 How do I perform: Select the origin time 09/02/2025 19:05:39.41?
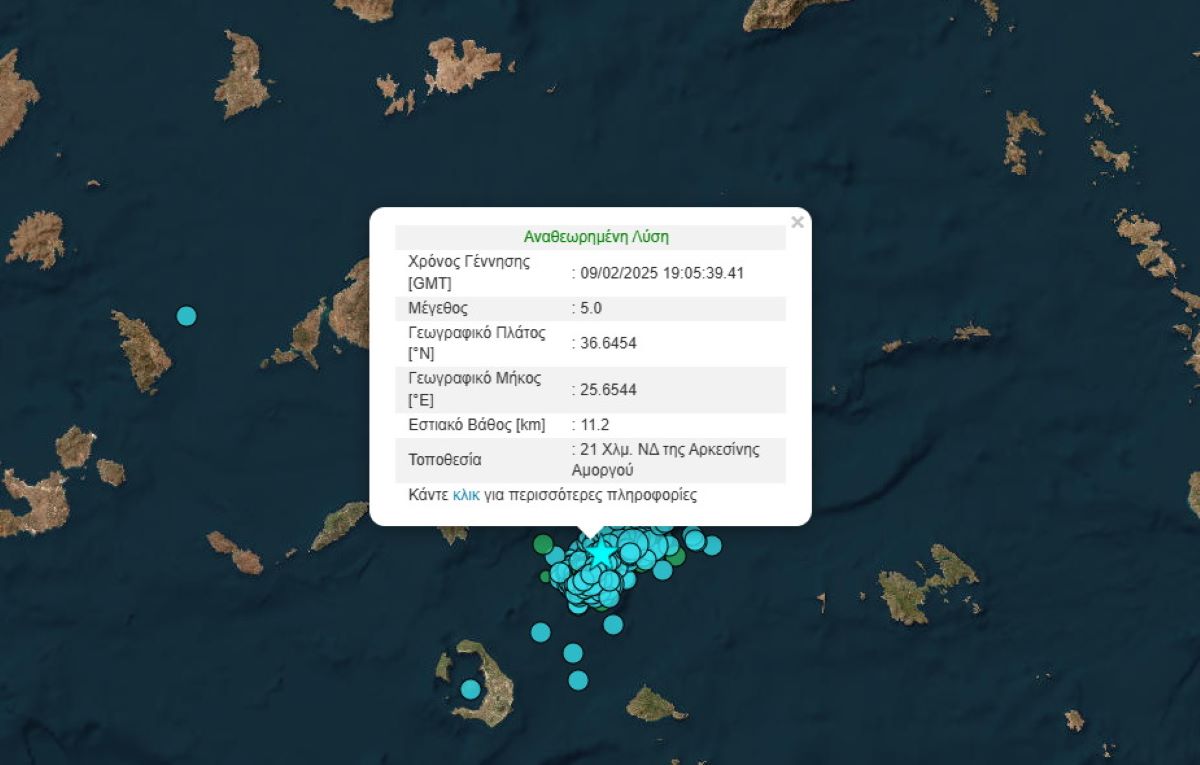click(662, 272)
